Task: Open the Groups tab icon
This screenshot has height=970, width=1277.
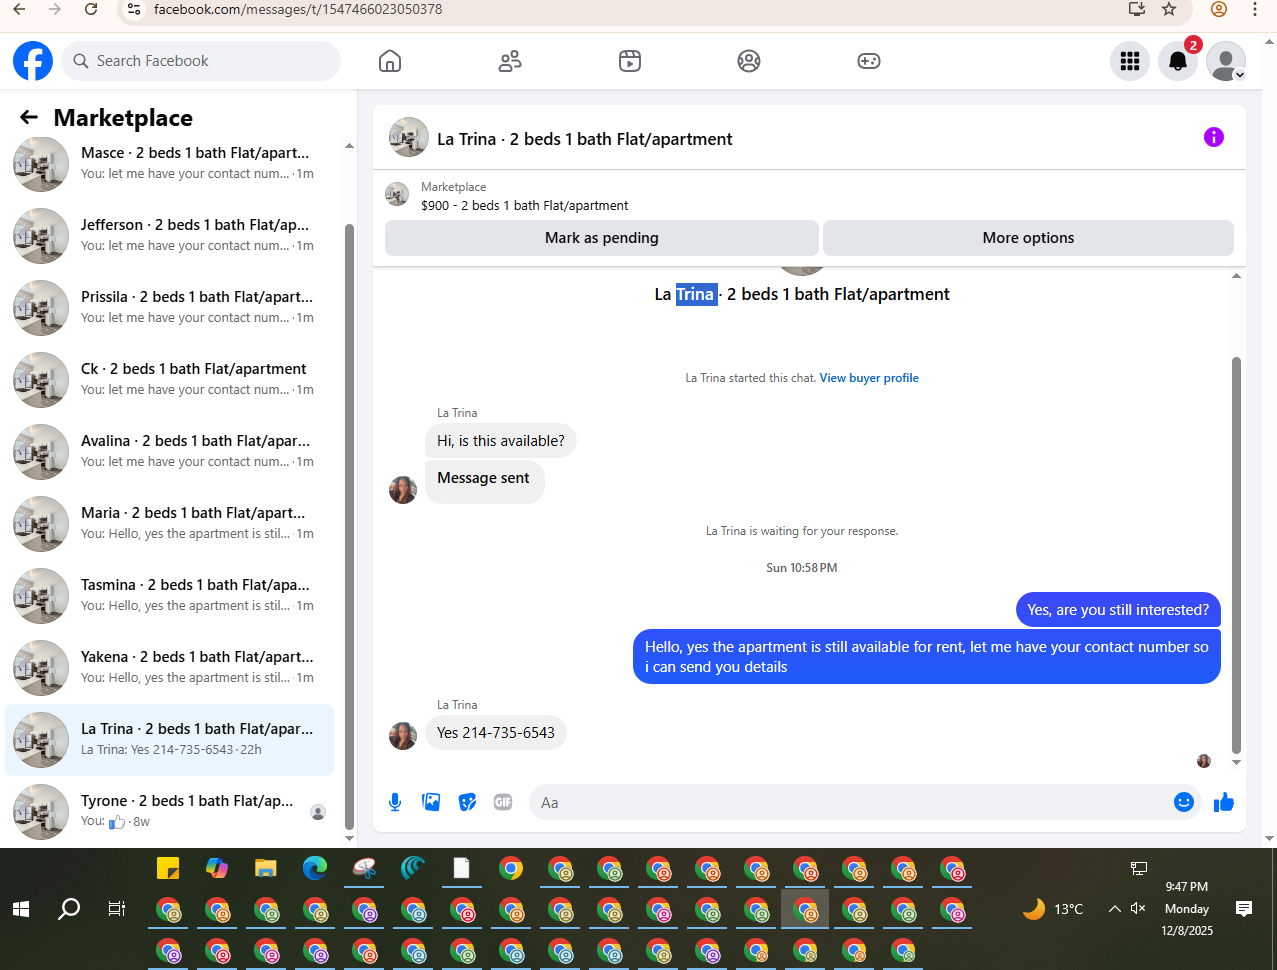Action: [749, 61]
